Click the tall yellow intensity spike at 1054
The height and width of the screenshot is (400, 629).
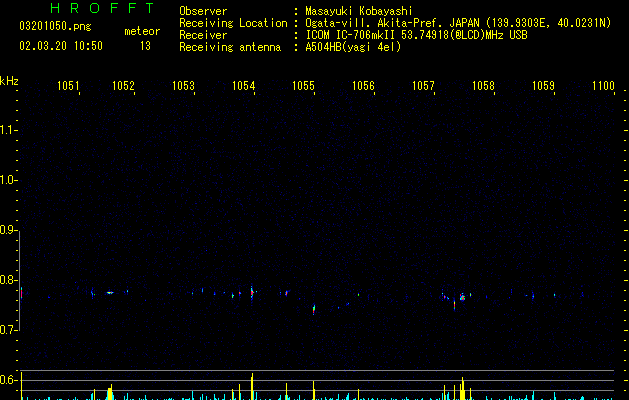click(252, 386)
